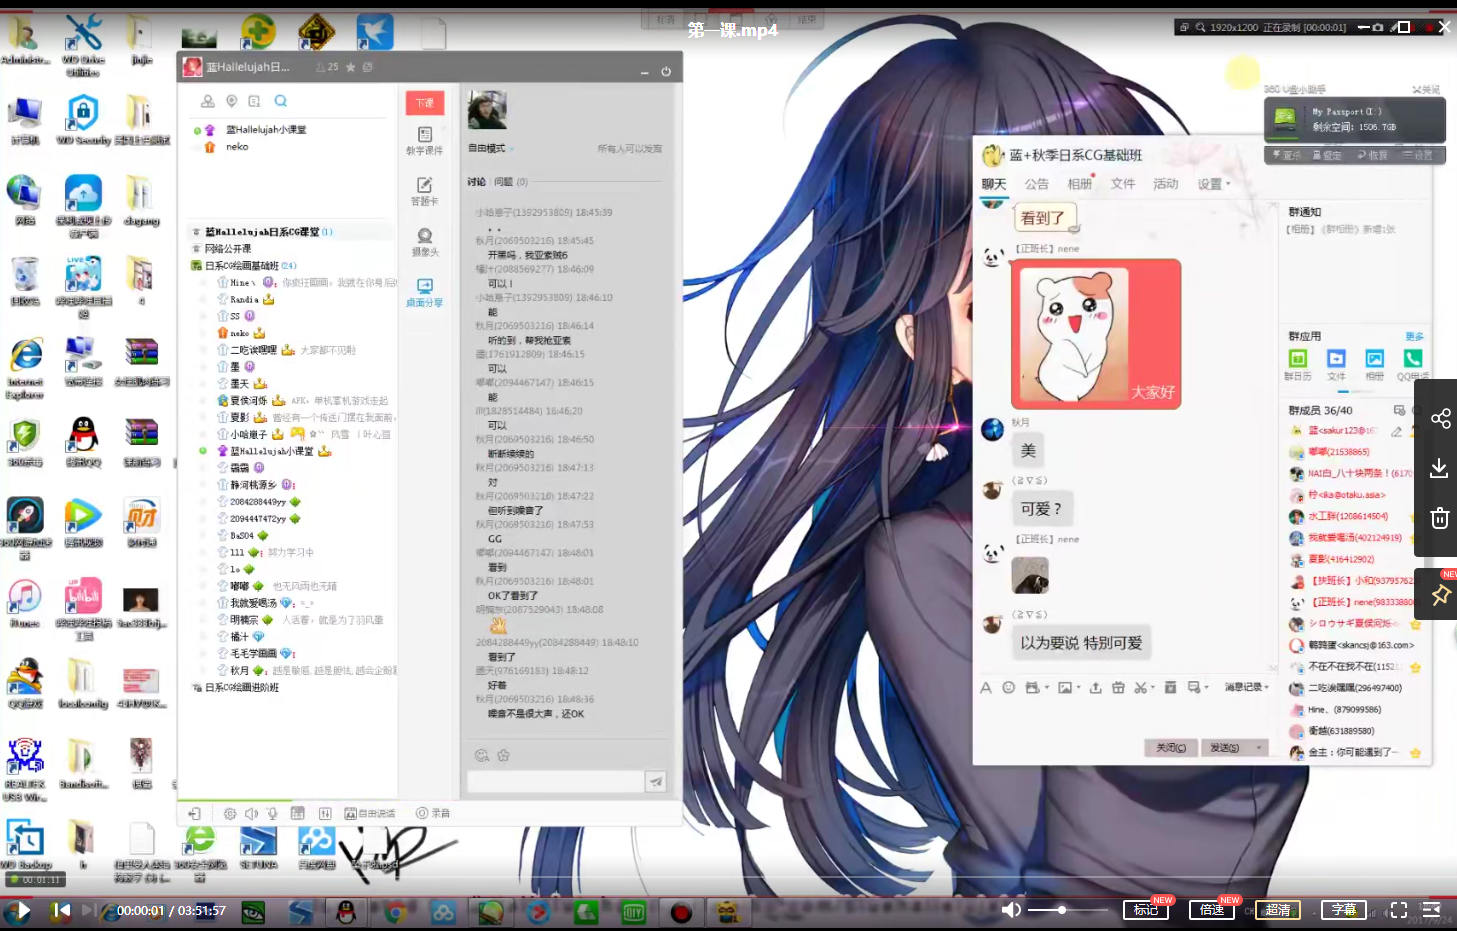Open the 答题卡 answer card tool
Screen dimensions: 1457x931
pos(424,190)
